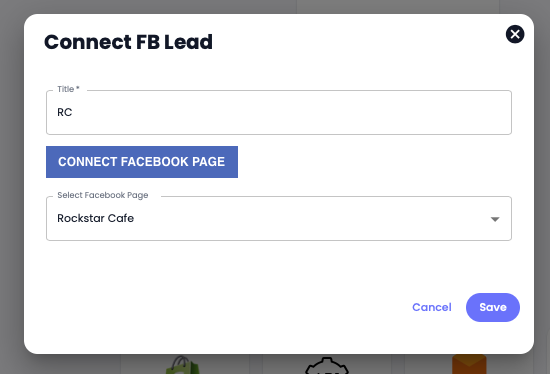Image resolution: width=550 pixels, height=374 pixels.
Task: Select the Rockstar Cafe value text
Action: tap(95, 218)
